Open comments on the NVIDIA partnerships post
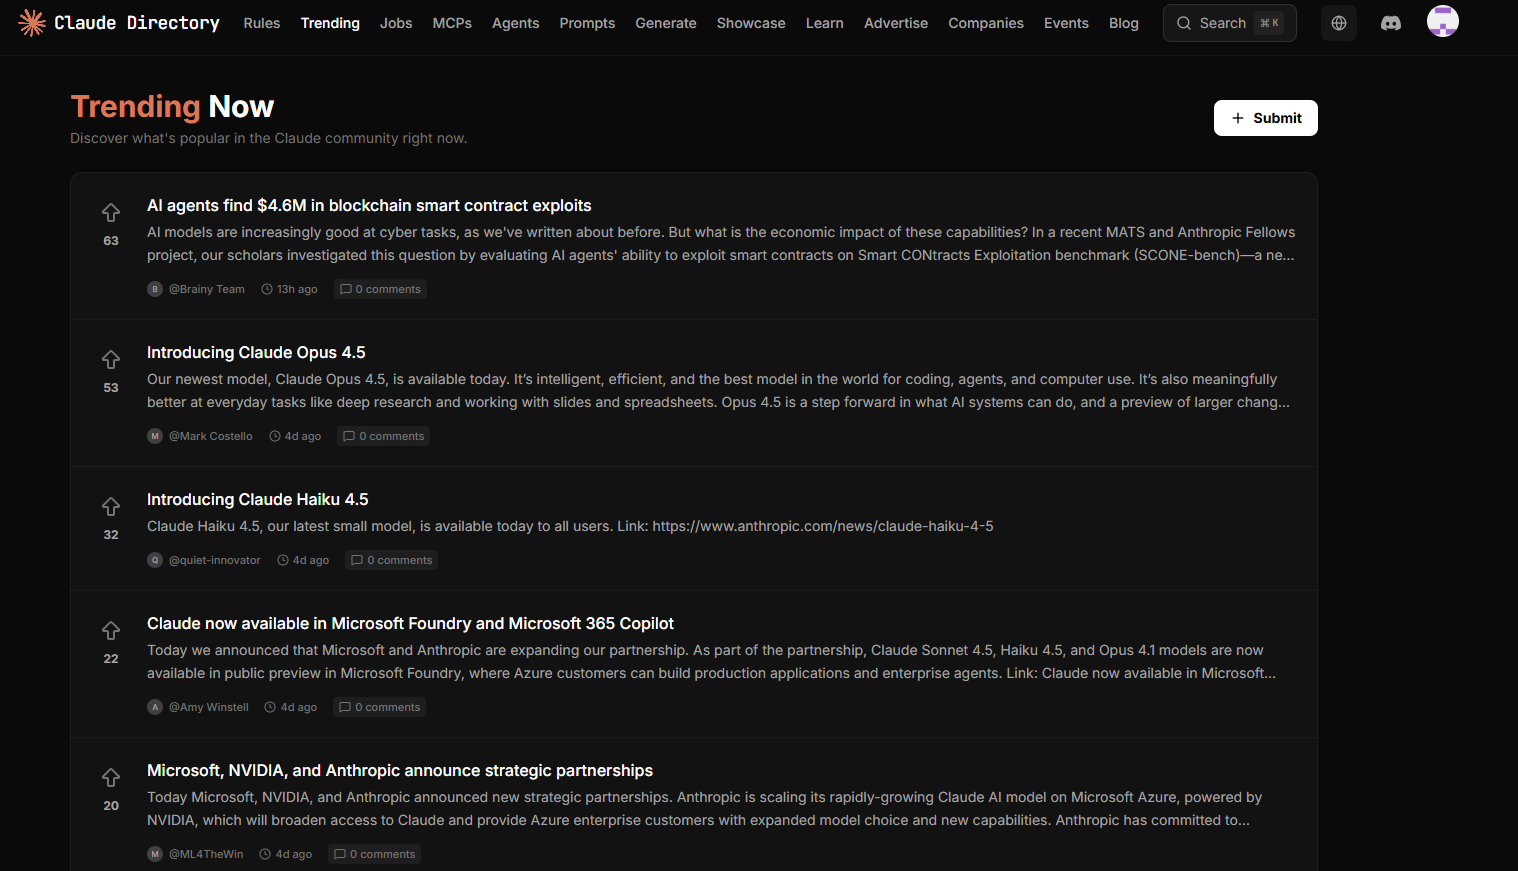 [x=375, y=854]
